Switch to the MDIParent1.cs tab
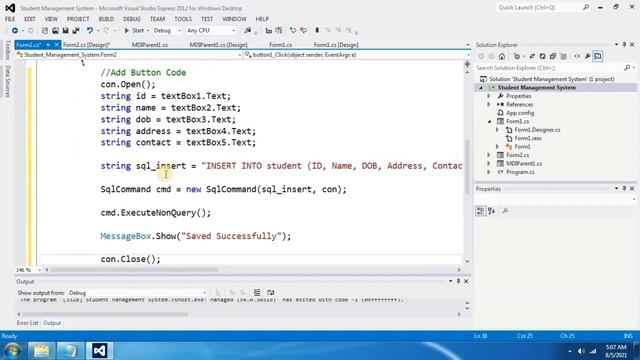The width and height of the screenshot is (640, 360). point(150,45)
